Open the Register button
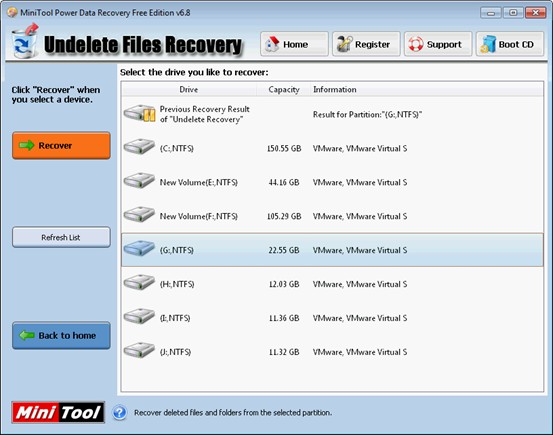The width and height of the screenshot is (553, 435). click(x=366, y=44)
